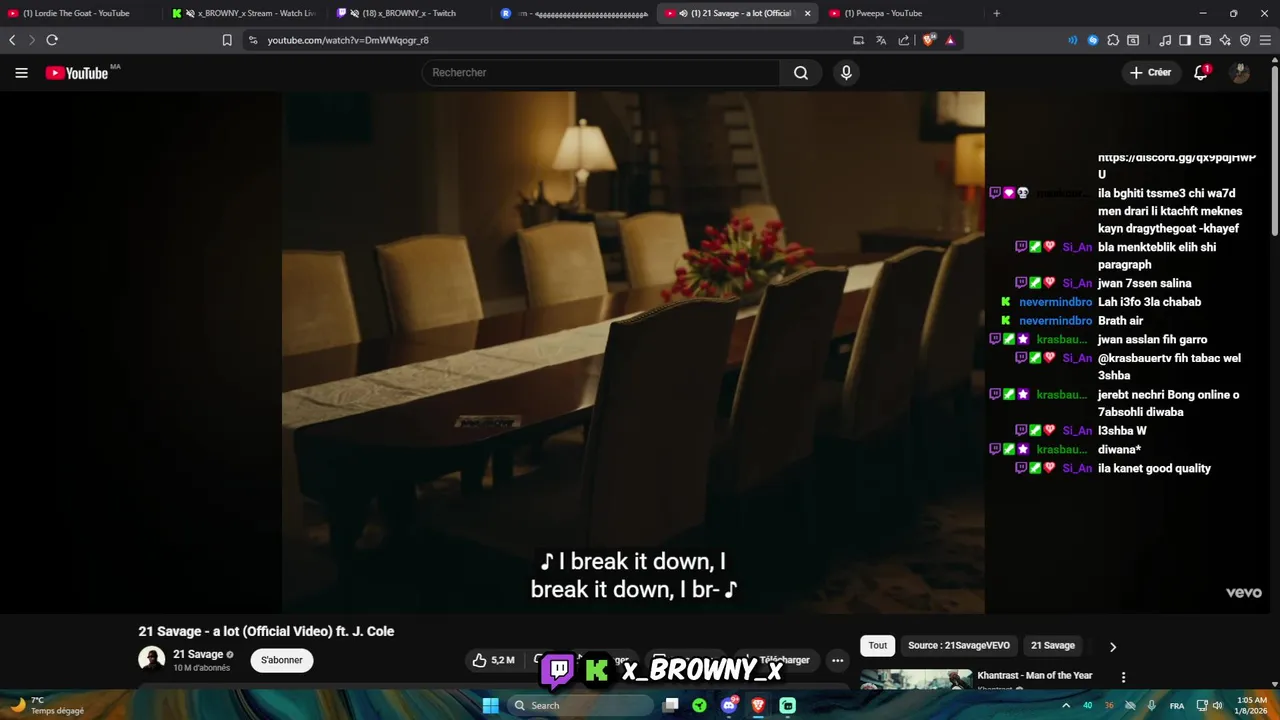Image resolution: width=1280 pixels, height=720 pixels.
Task: Switch to x_BROWNY_x Stream Kick tab
Action: tap(247, 13)
